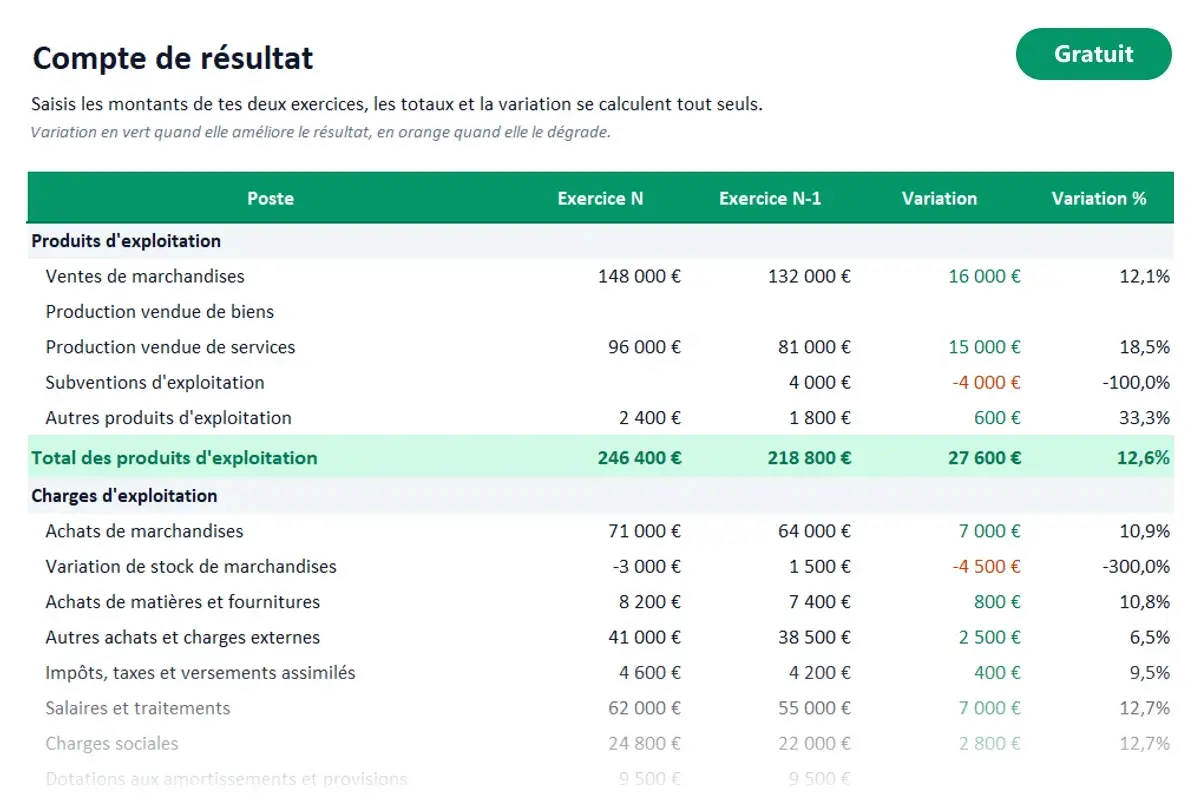This screenshot has height=800, width=1200.
Task: Click the 38 500 € cell
Action: (x=814, y=637)
